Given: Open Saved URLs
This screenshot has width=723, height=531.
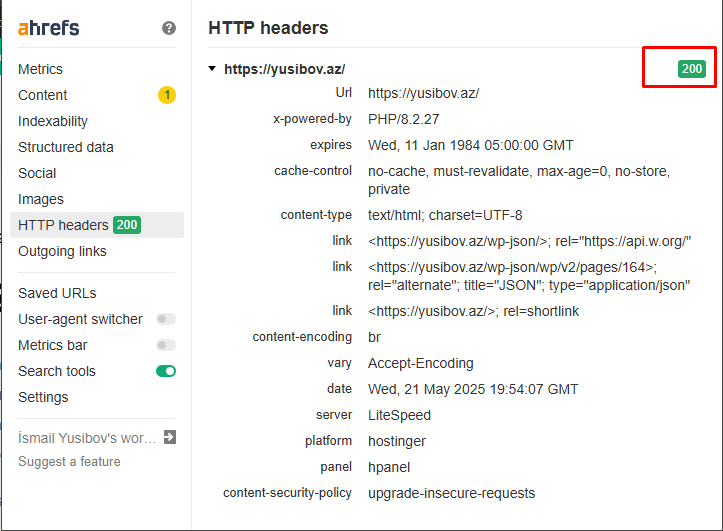Looking at the screenshot, I should 57,293.
